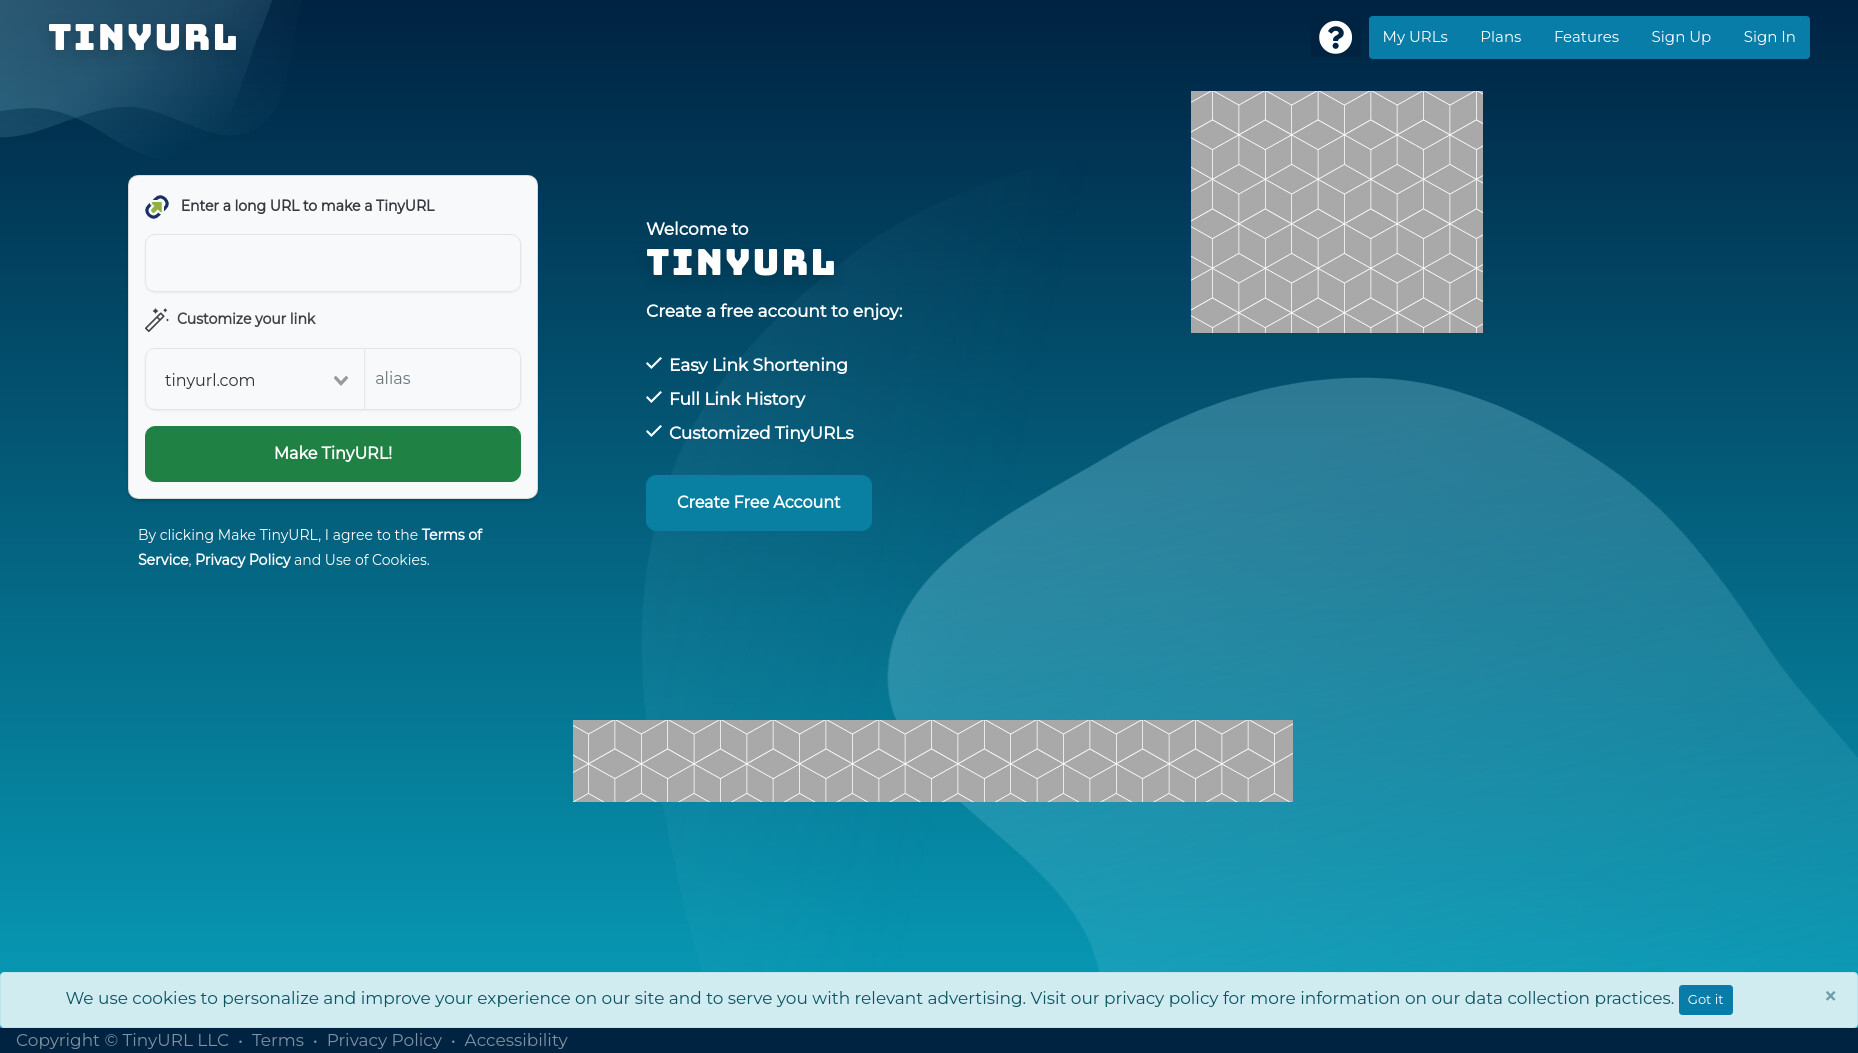The width and height of the screenshot is (1858, 1053).
Task: Click the Full Link History text
Action: tap(737, 399)
